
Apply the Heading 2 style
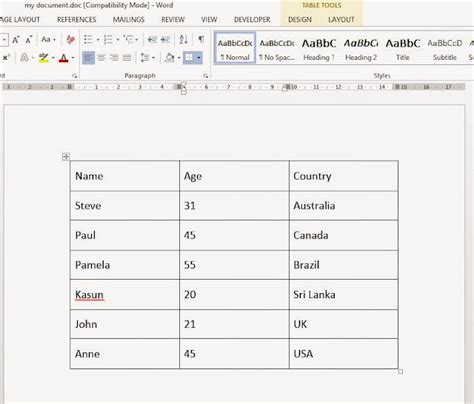click(x=361, y=48)
